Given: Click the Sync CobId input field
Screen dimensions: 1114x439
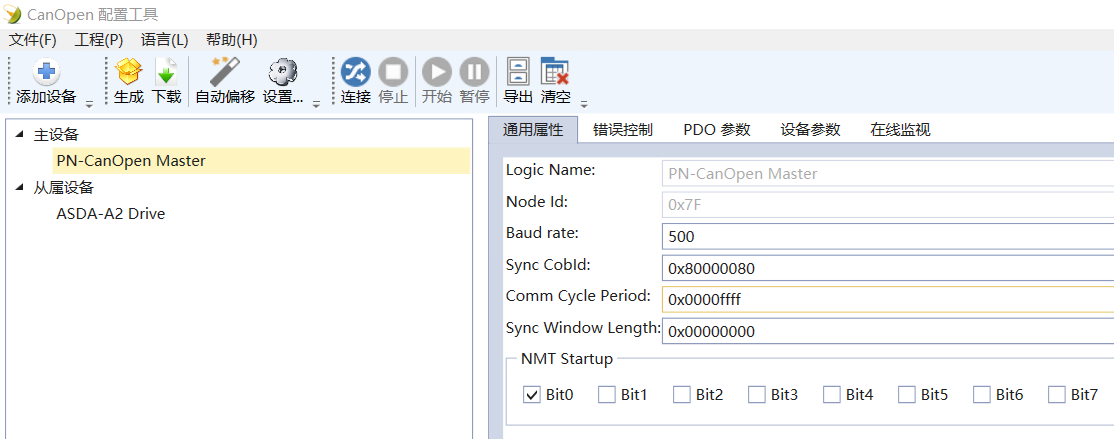Looking at the screenshot, I should click(887, 269).
